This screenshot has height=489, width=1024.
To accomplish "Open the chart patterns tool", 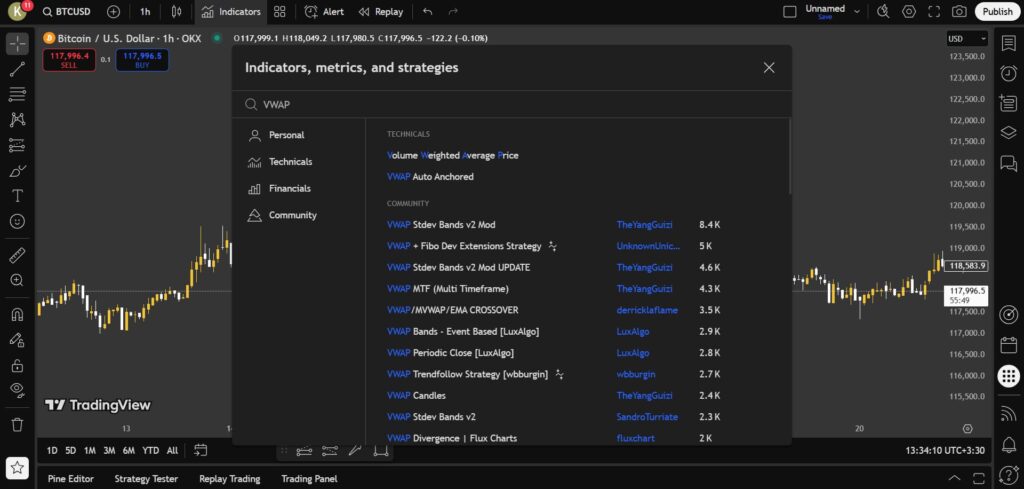I will click(18, 120).
